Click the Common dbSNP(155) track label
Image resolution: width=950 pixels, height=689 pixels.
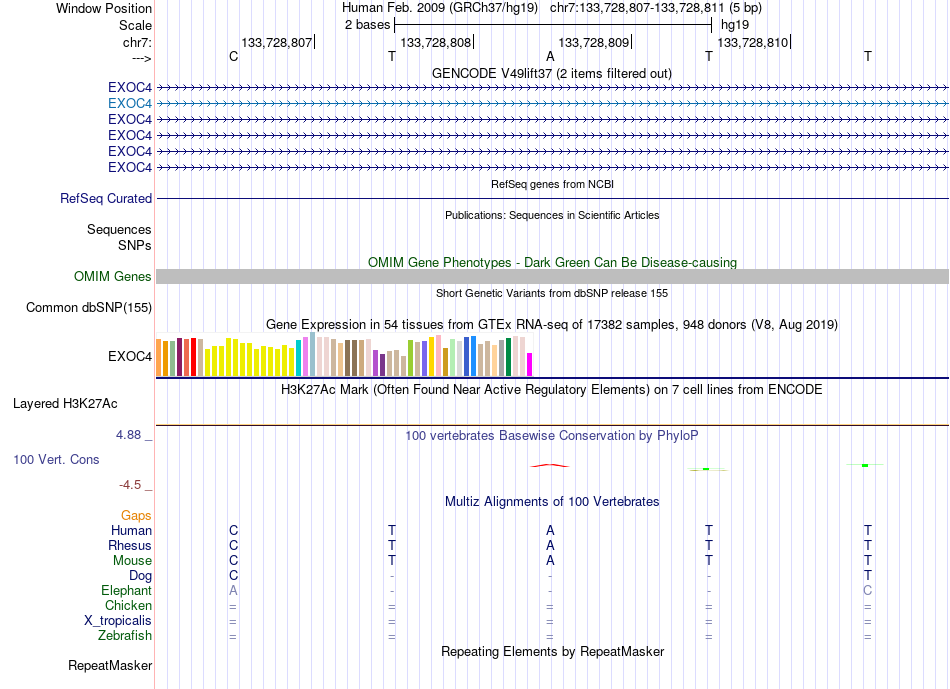coord(89,308)
